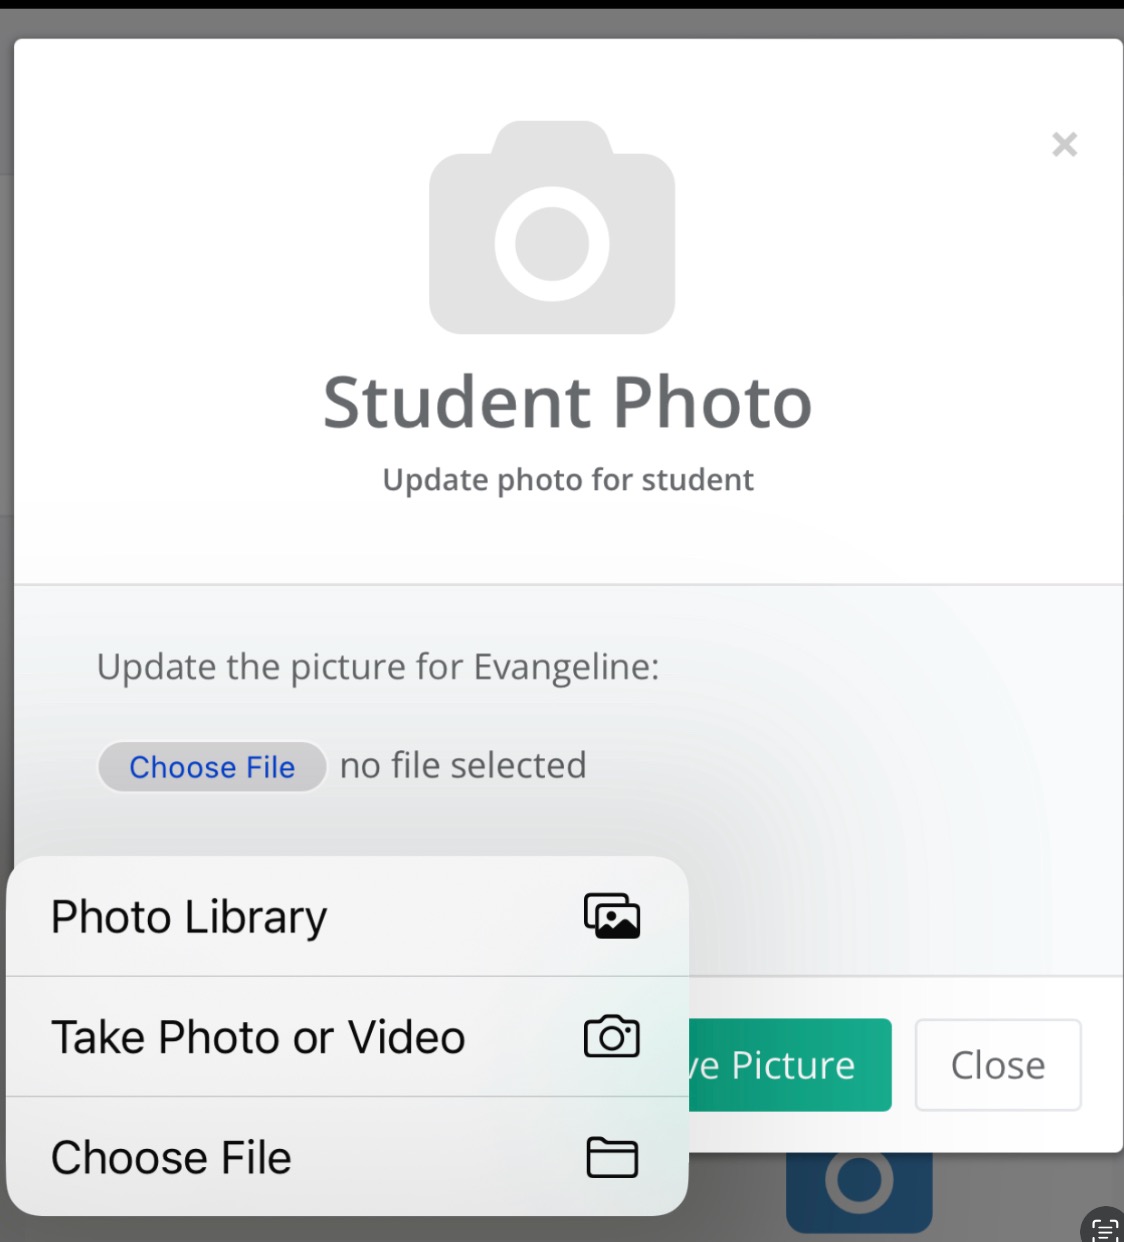This screenshot has height=1242, width=1124.
Task: Choose the Take Photo or Video option
Action: [347, 1037]
